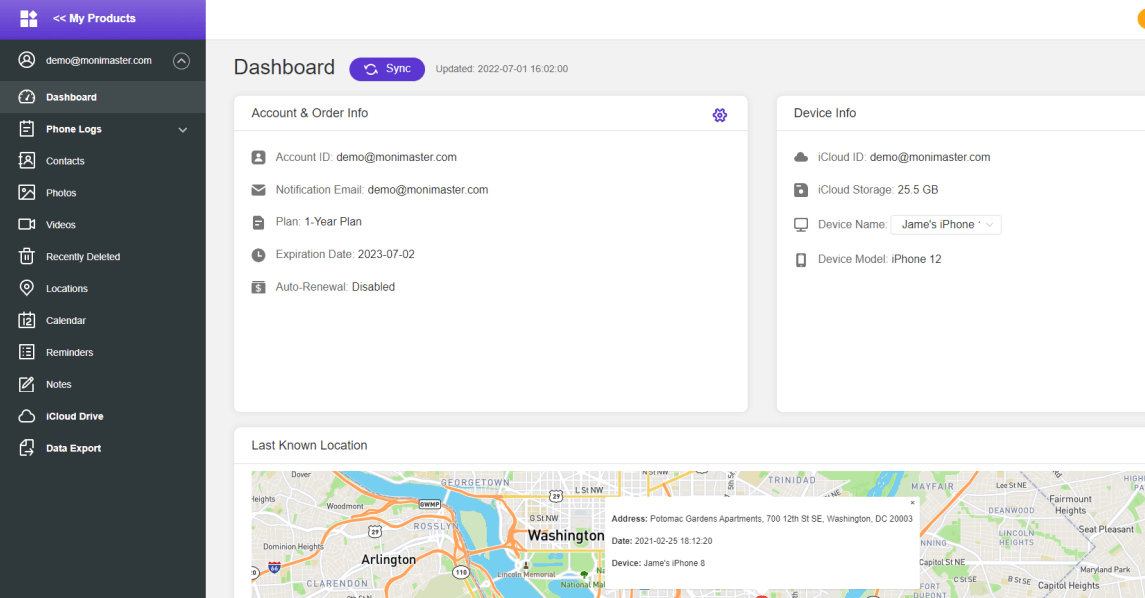This screenshot has width=1145, height=598.
Task: Open the Dashboard menu item
Action: 102,97
